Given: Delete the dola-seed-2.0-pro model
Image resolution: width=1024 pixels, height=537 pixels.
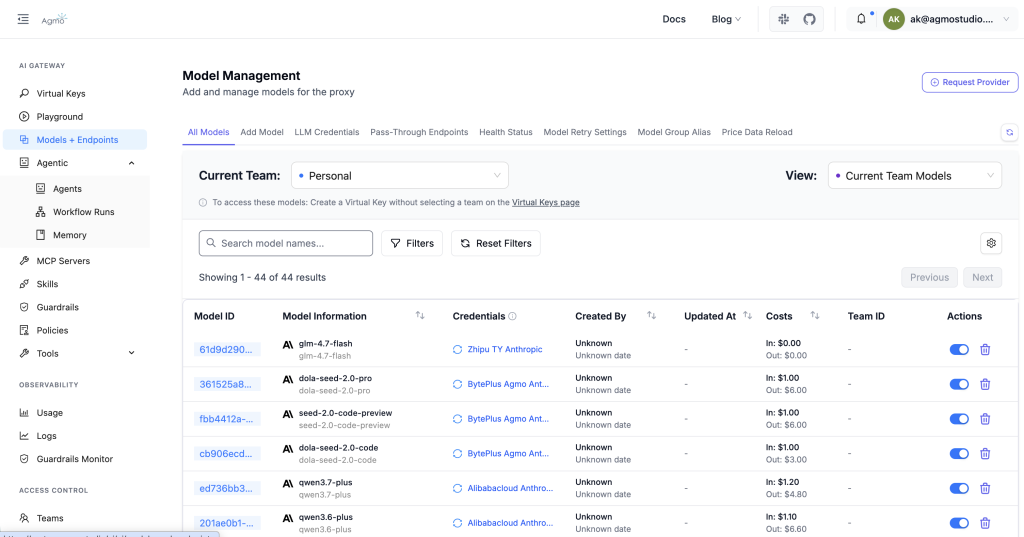Looking at the screenshot, I should (x=985, y=384).
